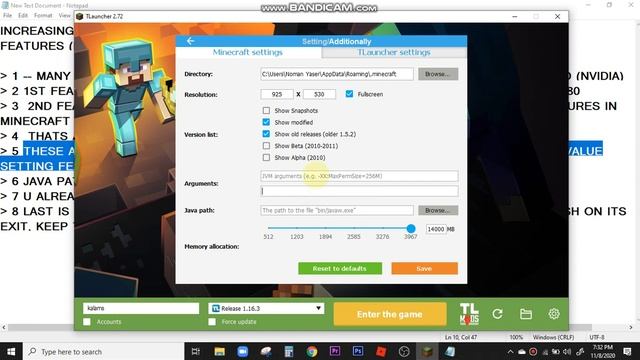Tick the Accounts checkbox

87,322
